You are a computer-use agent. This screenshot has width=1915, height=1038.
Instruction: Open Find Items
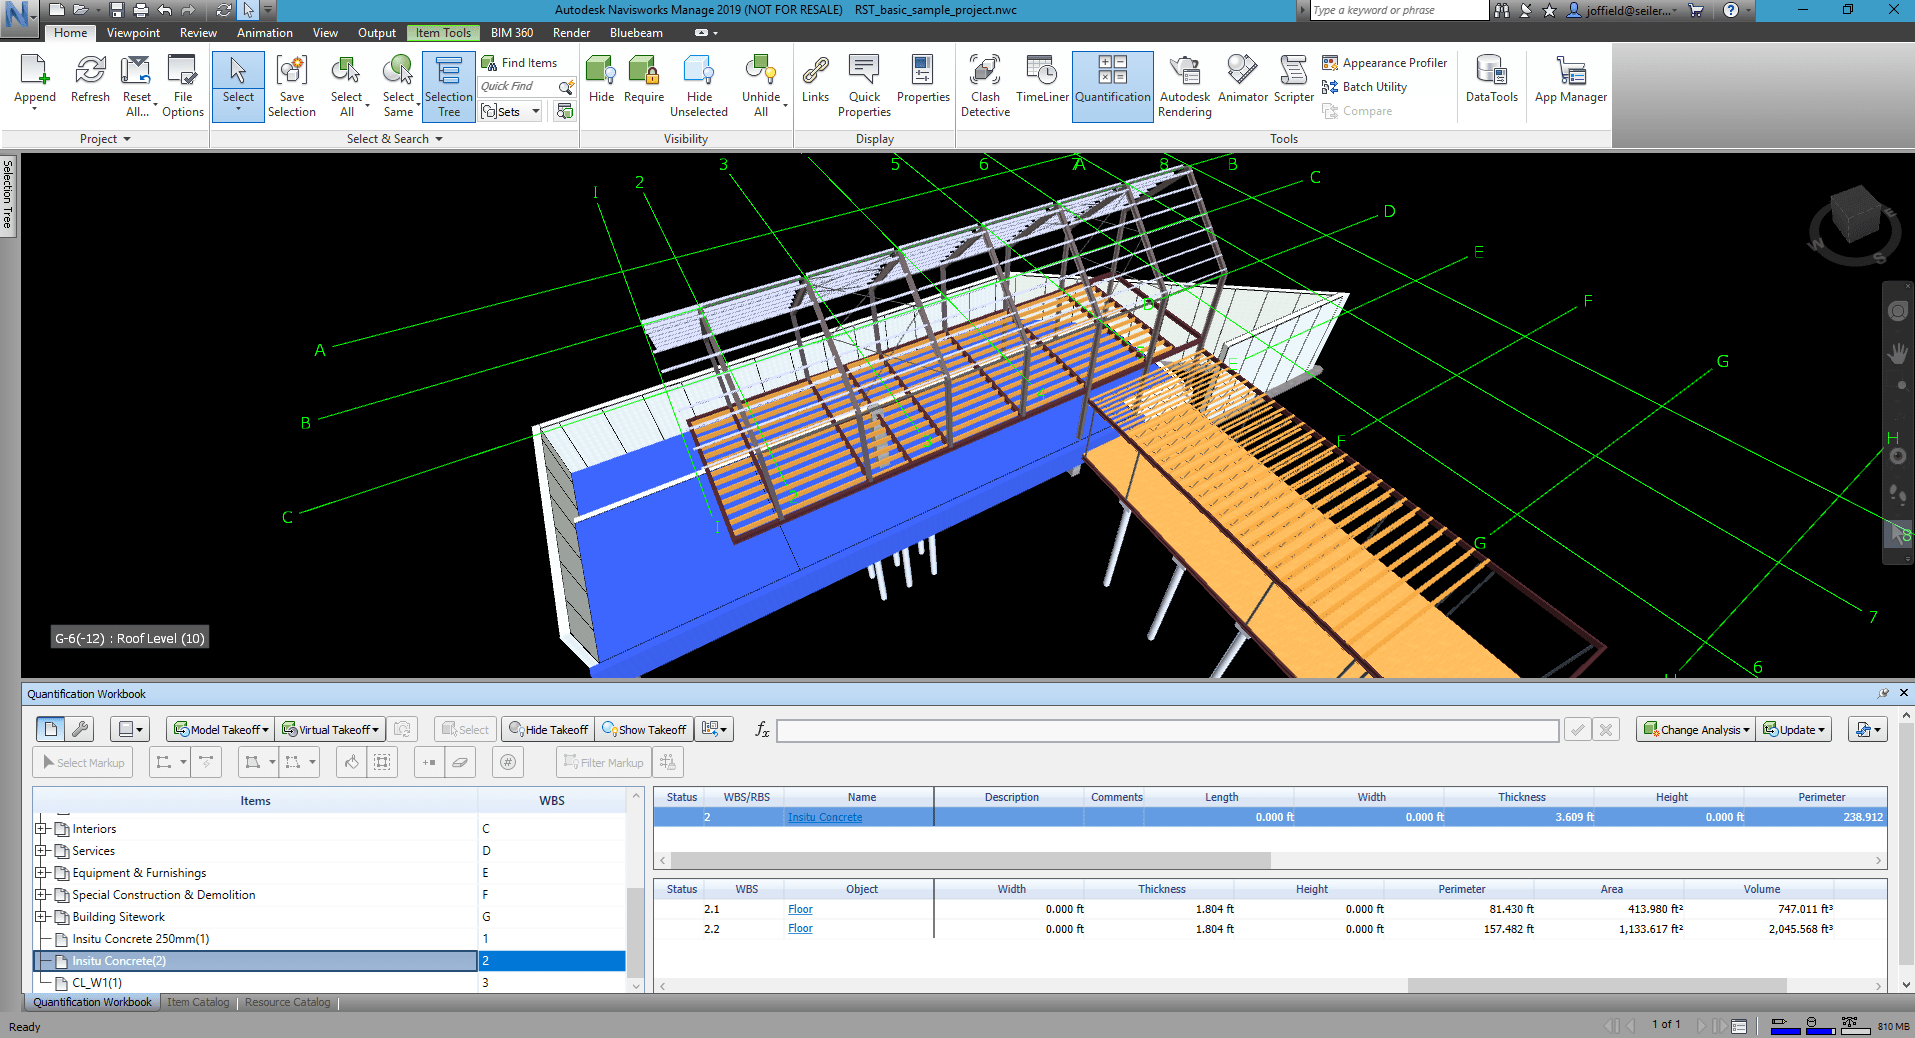coord(519,62)
